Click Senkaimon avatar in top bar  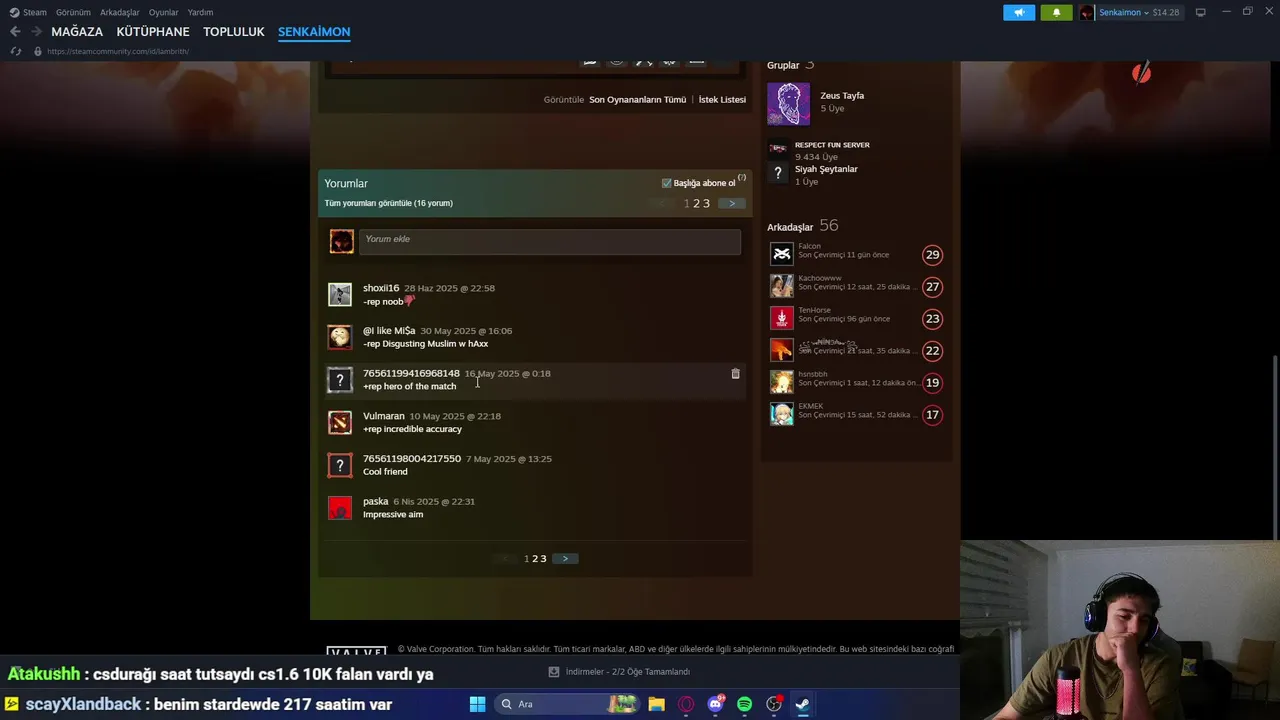(1087, 12)
